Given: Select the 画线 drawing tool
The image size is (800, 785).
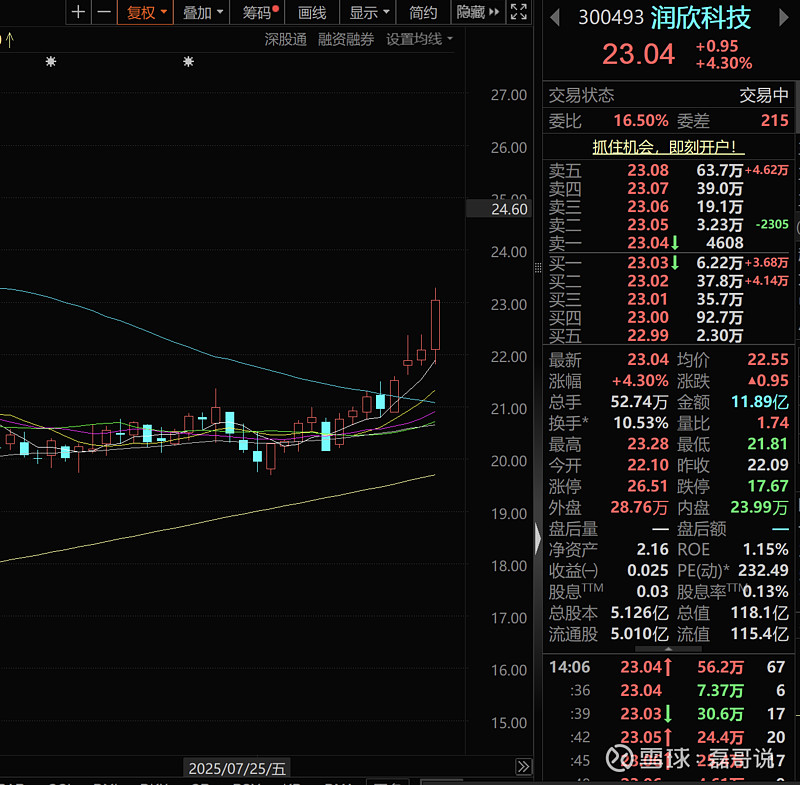Looking at the screenshot, I should 312,12.
